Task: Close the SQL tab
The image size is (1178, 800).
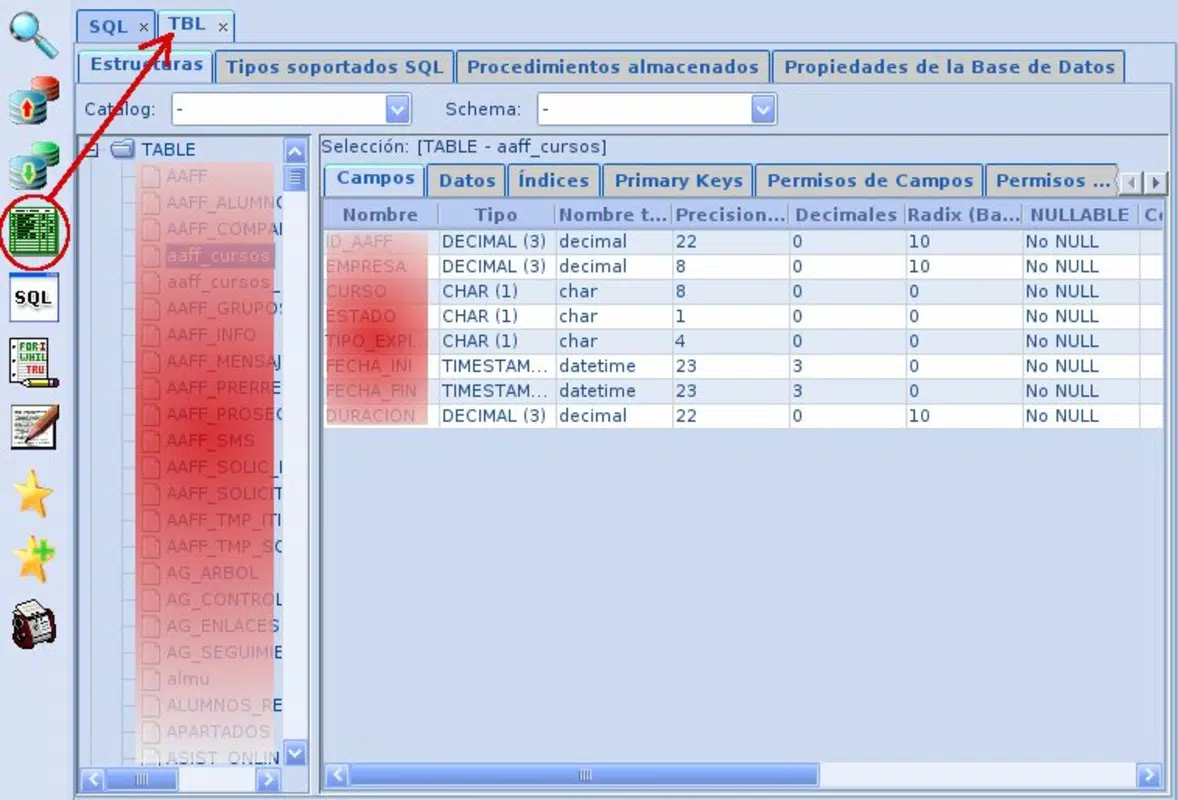Action: click(x=143, y=27)
